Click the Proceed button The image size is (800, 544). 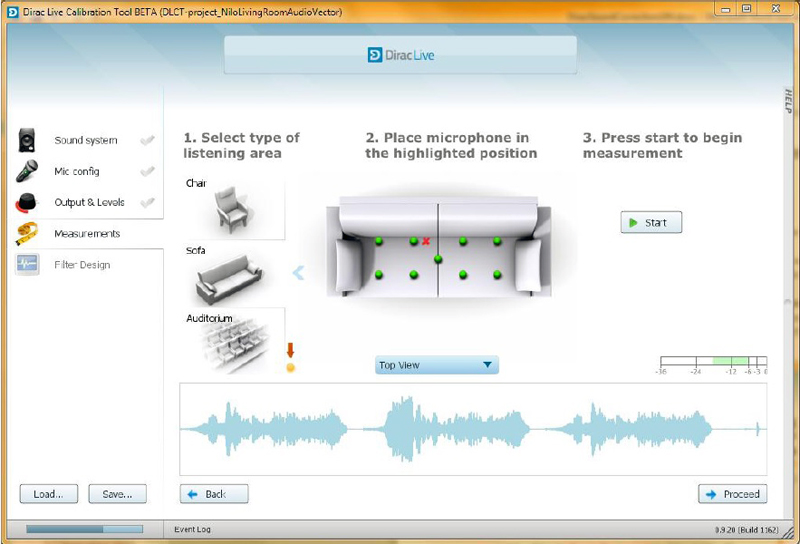(733, 494)
